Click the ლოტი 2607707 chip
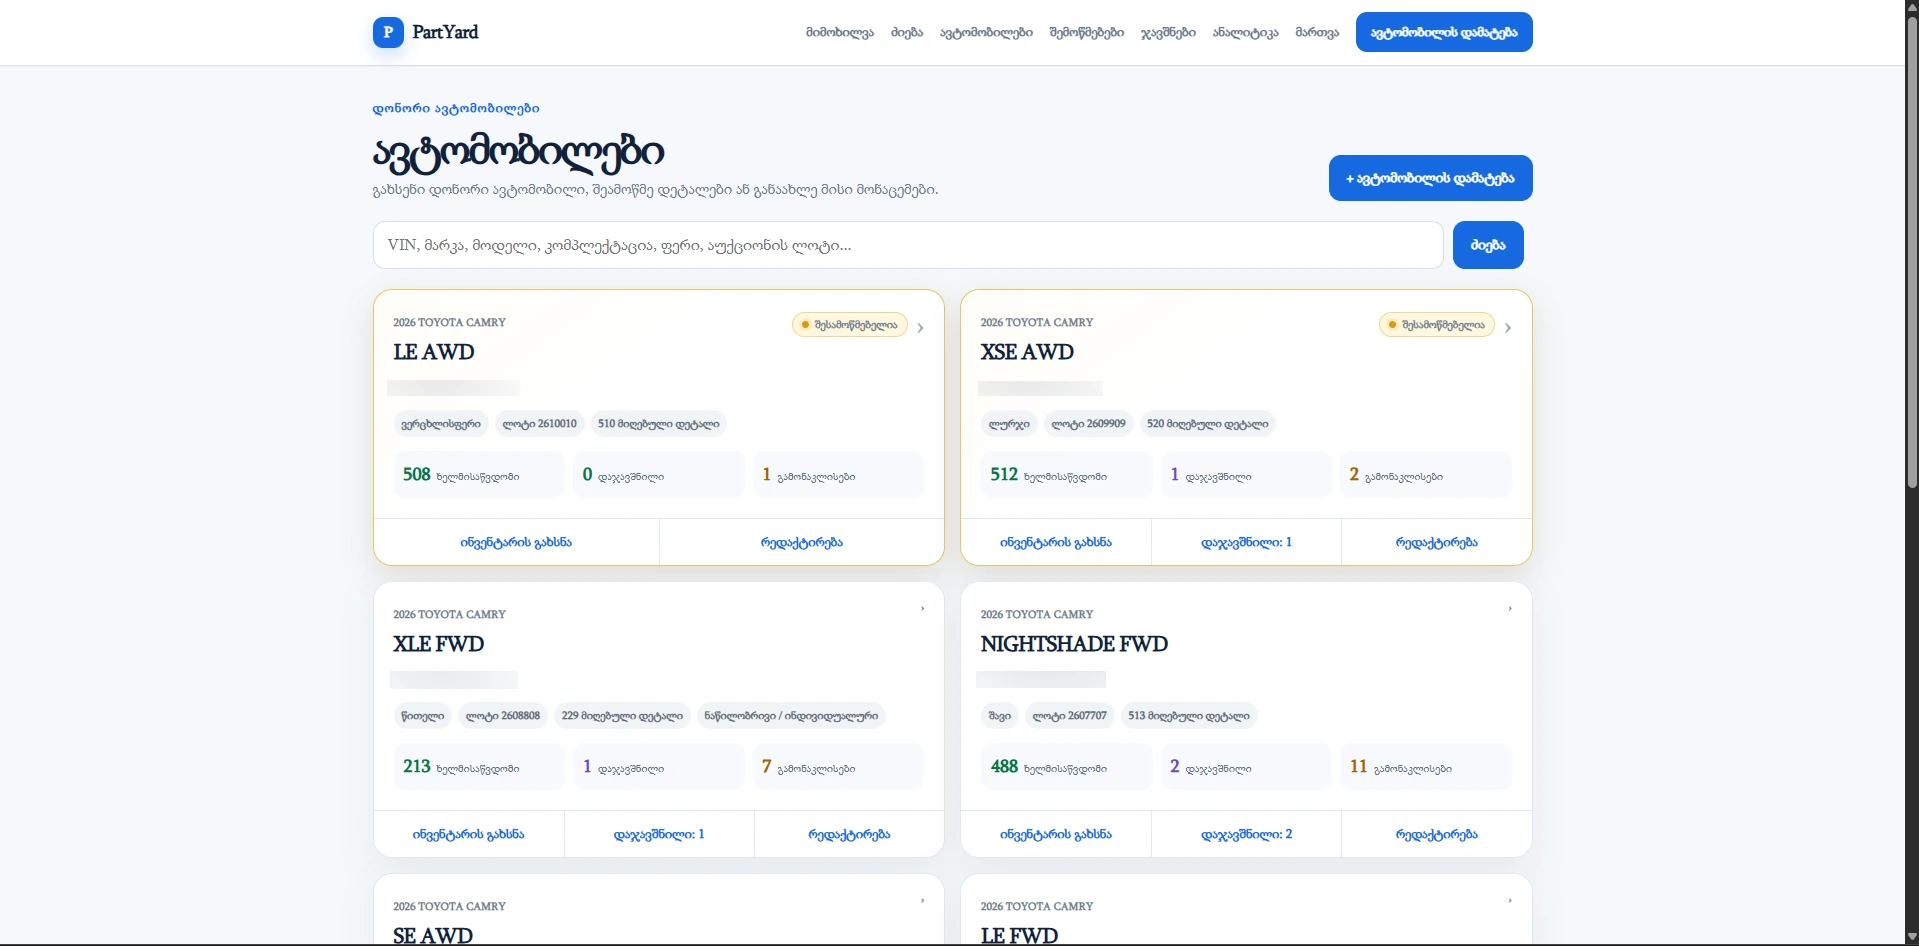1919x946 pixels. pos(1070,716)
